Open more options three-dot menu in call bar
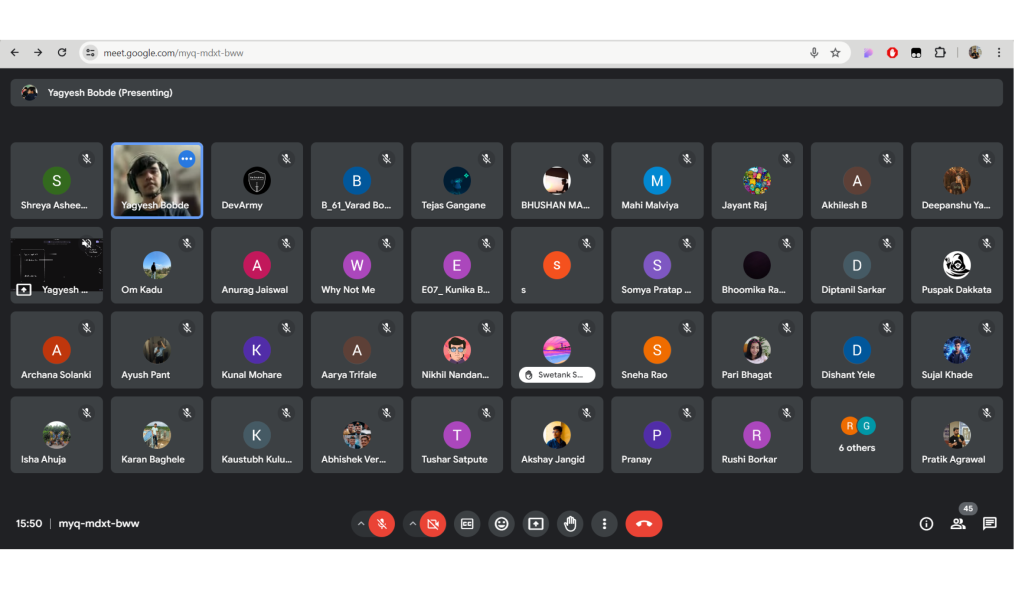 click(604, 524)
